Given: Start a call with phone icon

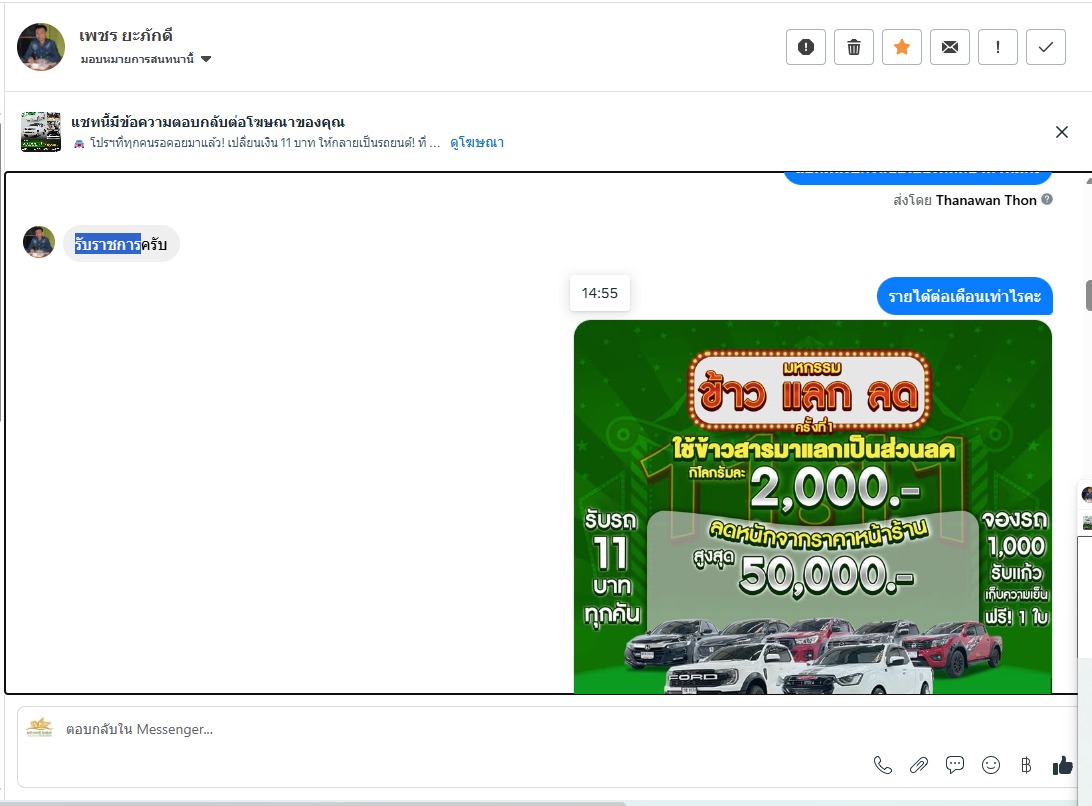Looking at the screenshot, I should point(882,766).
